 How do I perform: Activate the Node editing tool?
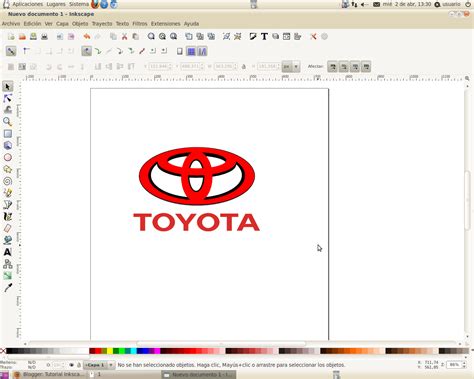pos(8,98)
